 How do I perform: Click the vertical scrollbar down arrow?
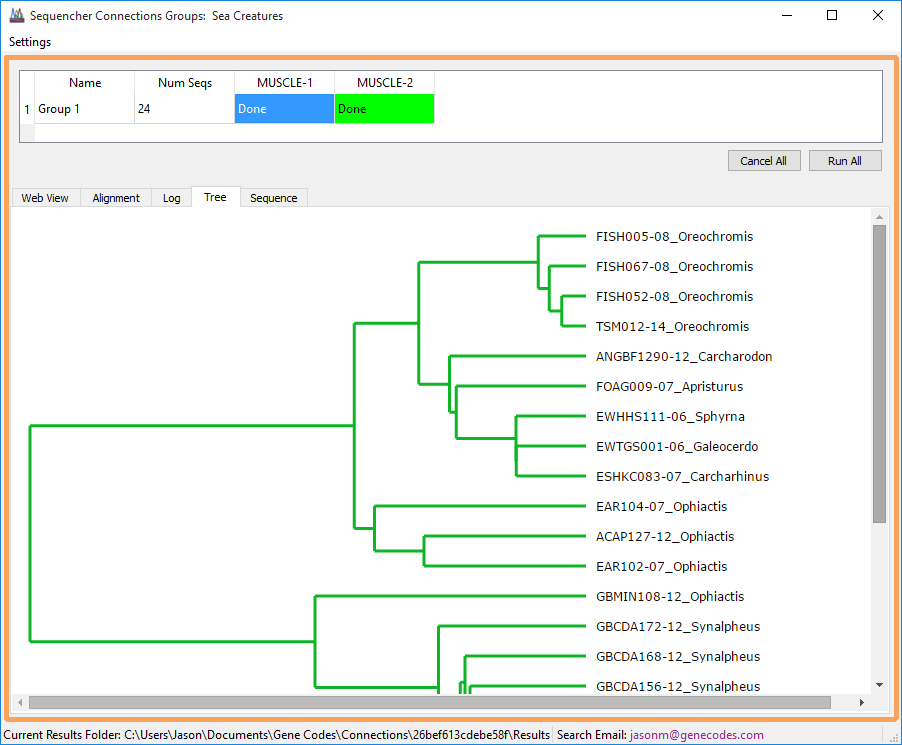click(x=879, y=685)
